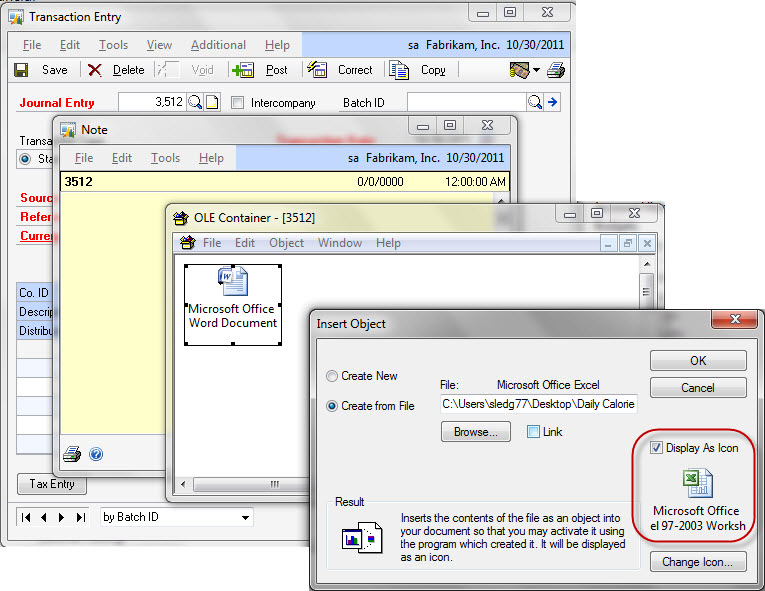This screenshot has height=591, width=765.
Task: Open Edit menu in the Note window
Action: (121, 158)
